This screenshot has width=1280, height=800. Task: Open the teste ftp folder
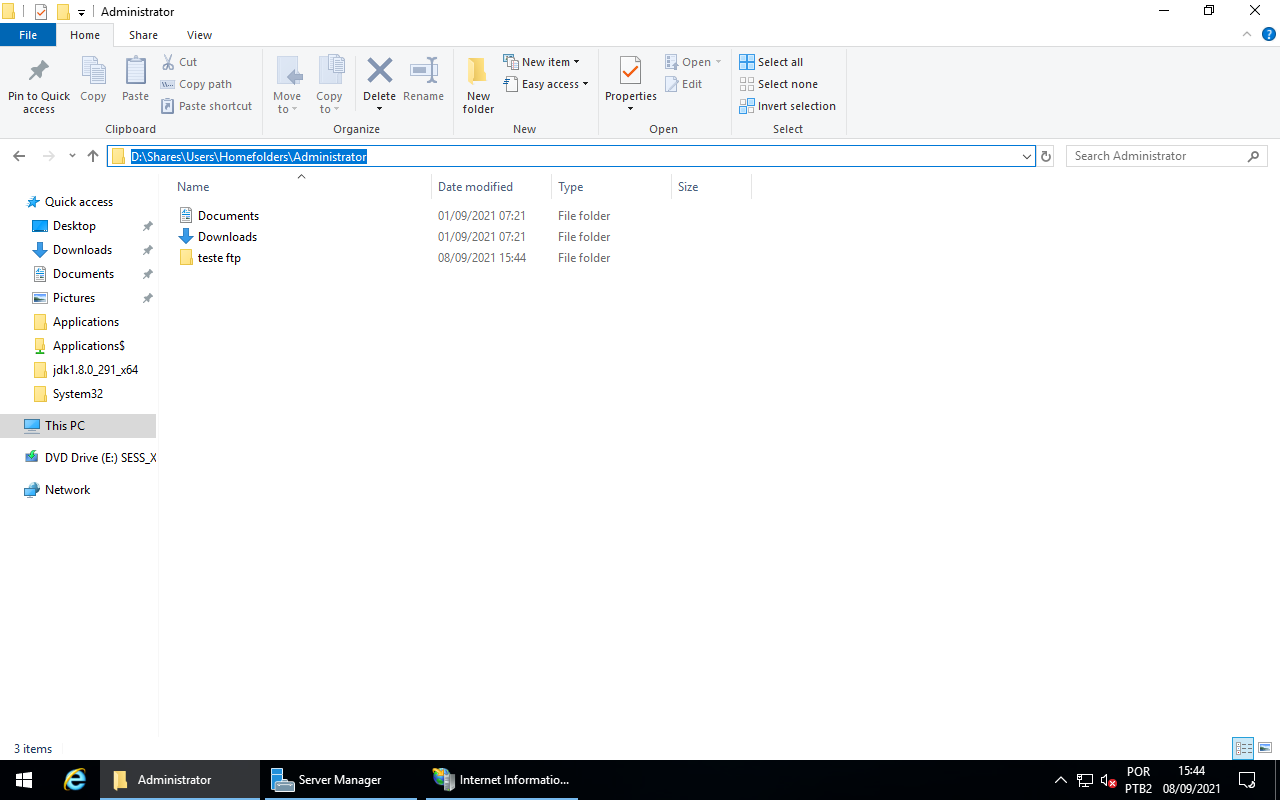218,257
